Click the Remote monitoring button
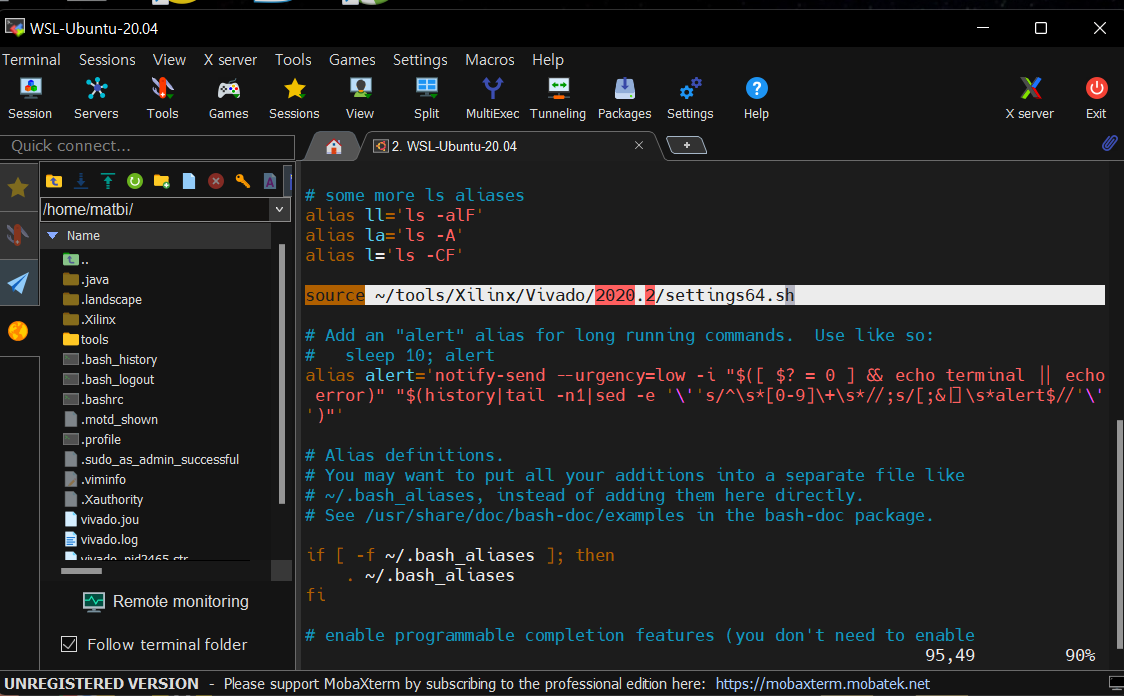Viewport: 1124px width, 696px height. [166, 601]
